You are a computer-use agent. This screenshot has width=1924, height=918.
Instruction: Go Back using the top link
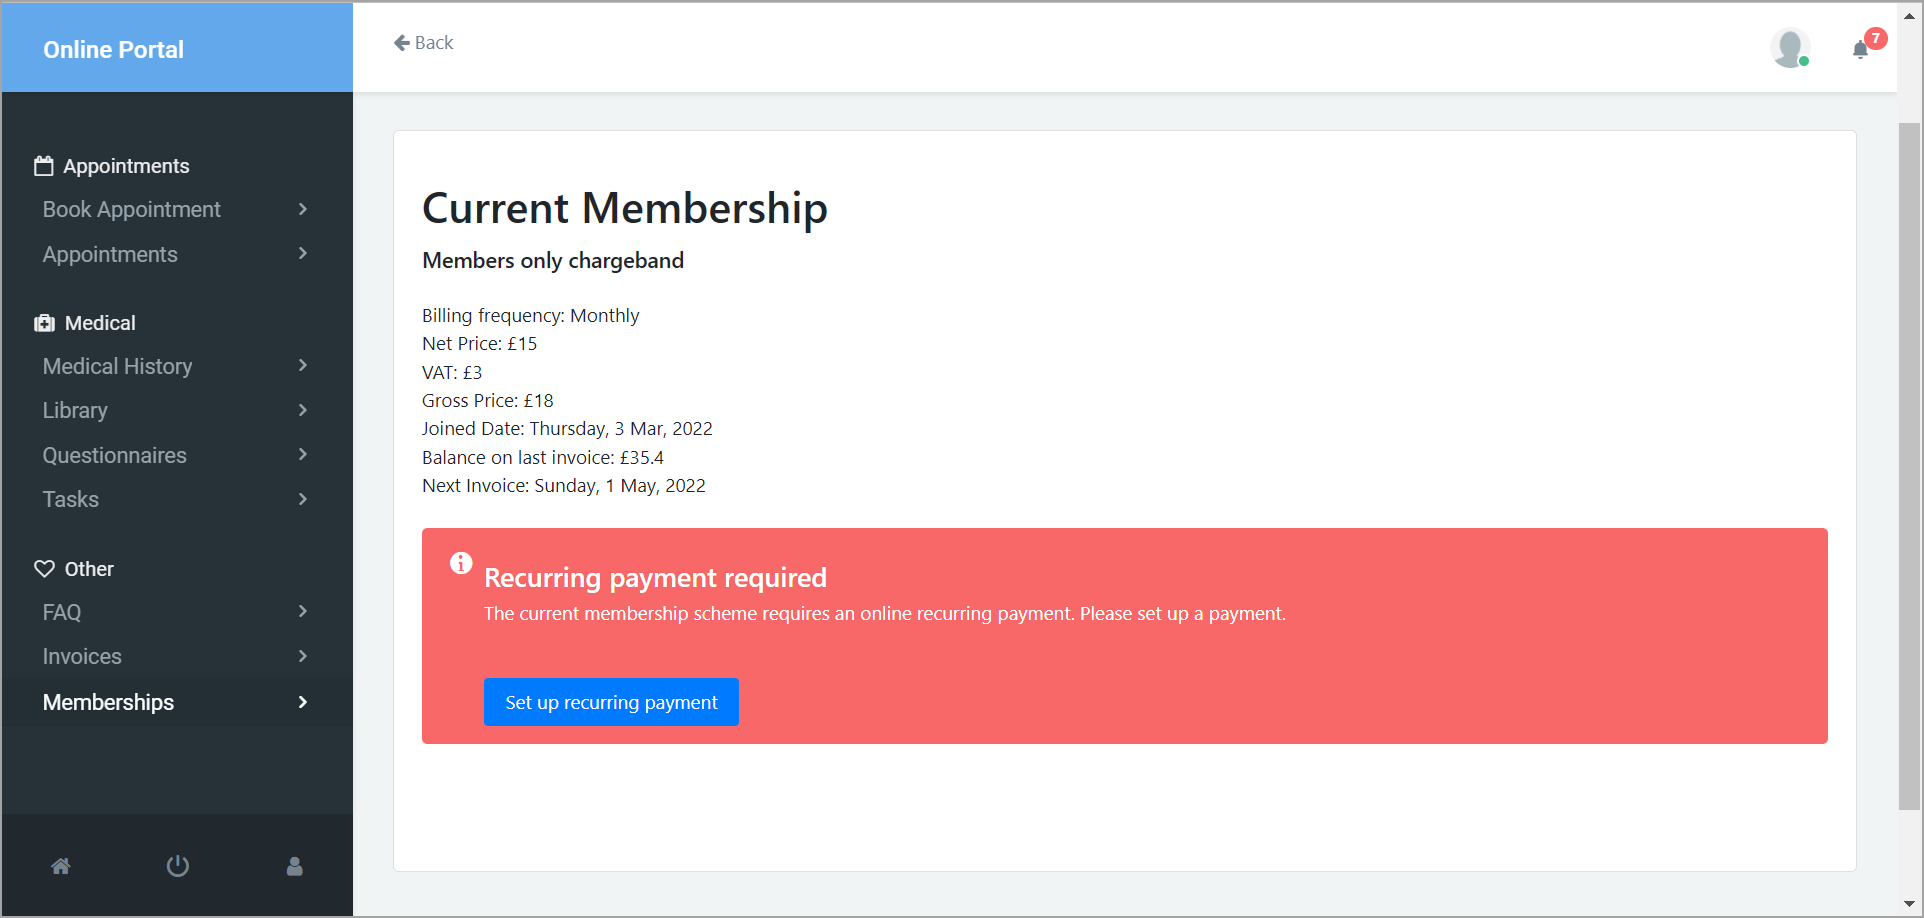point(424,43)
